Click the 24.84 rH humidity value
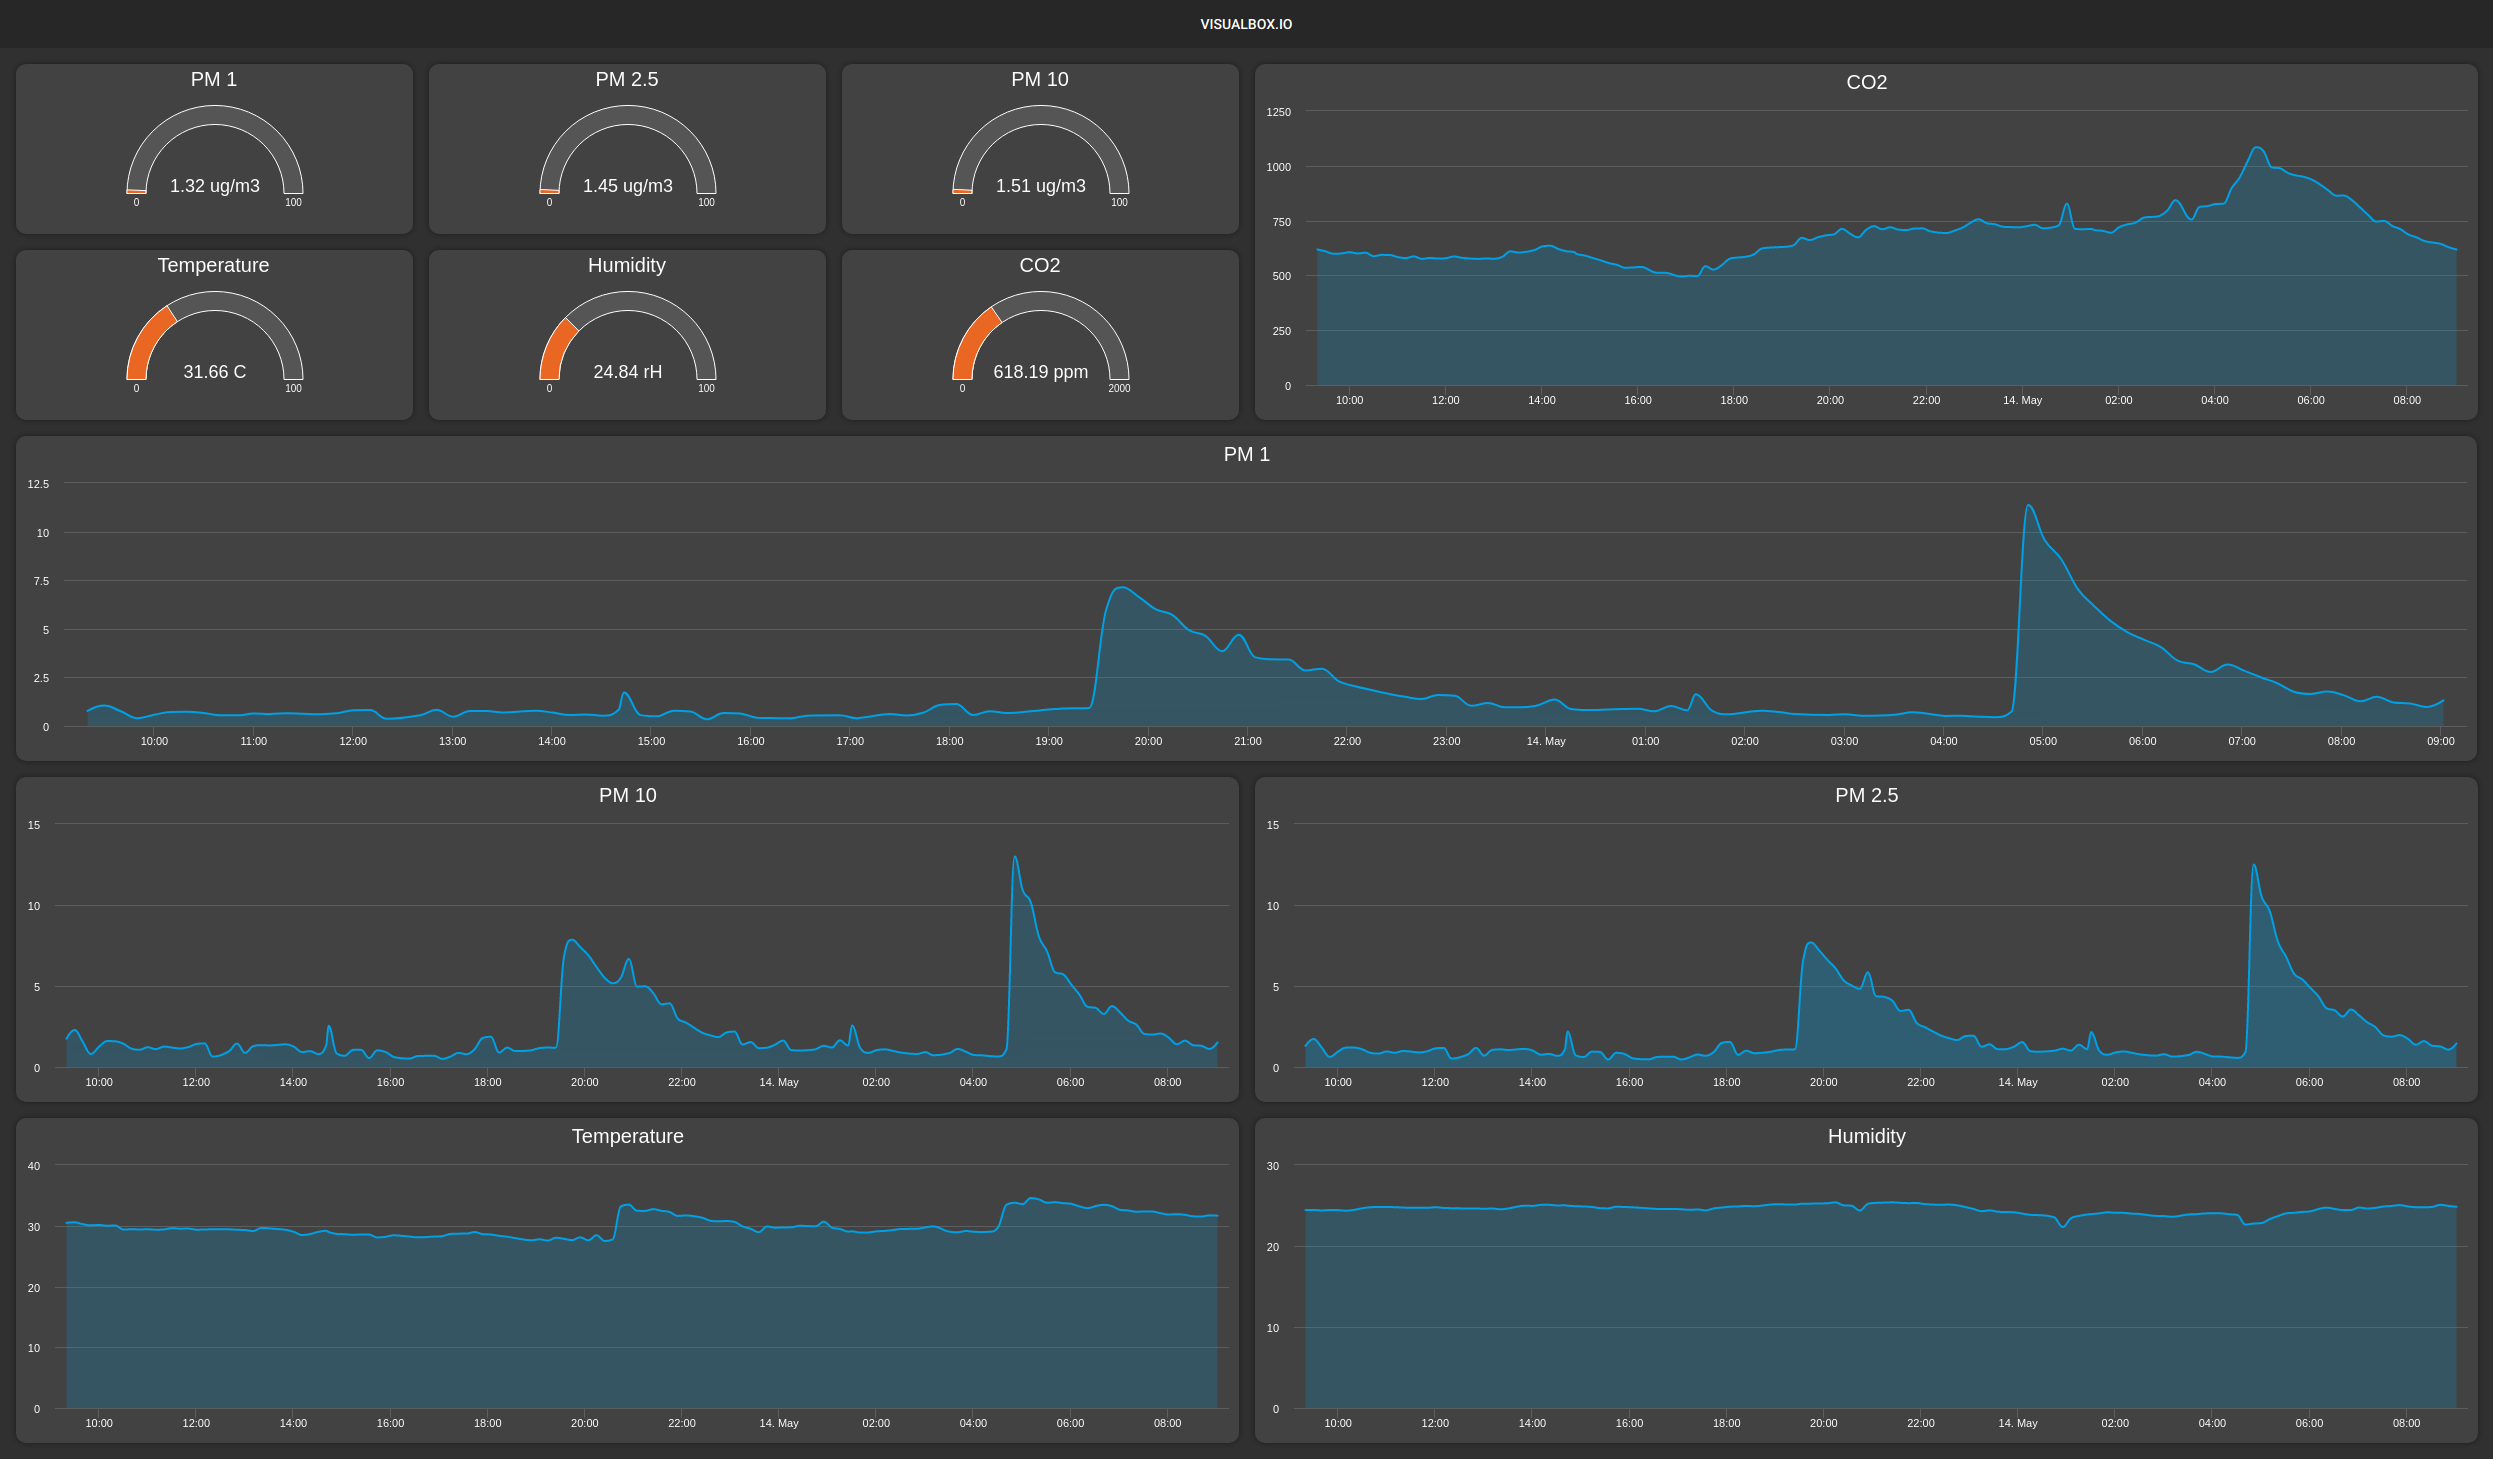The image size is (2493, 1459). click(x=627, y=372)
